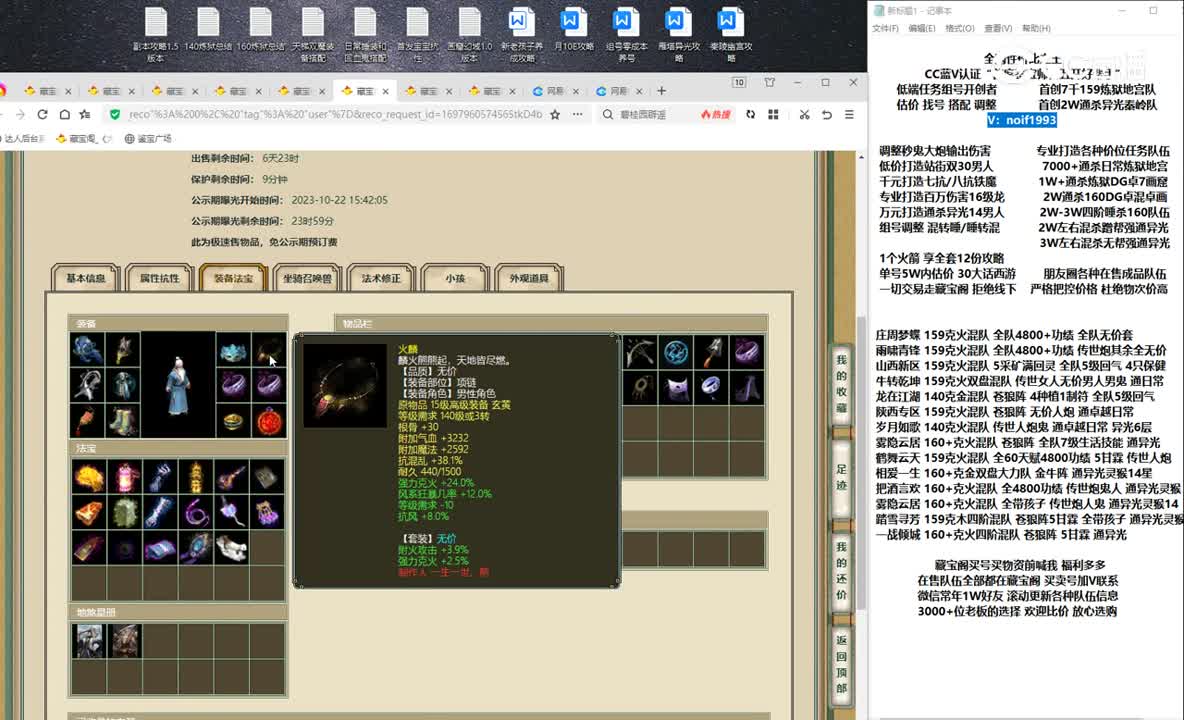
Task: Select the silver ring inventory item
Action: [x=711, y=387]
